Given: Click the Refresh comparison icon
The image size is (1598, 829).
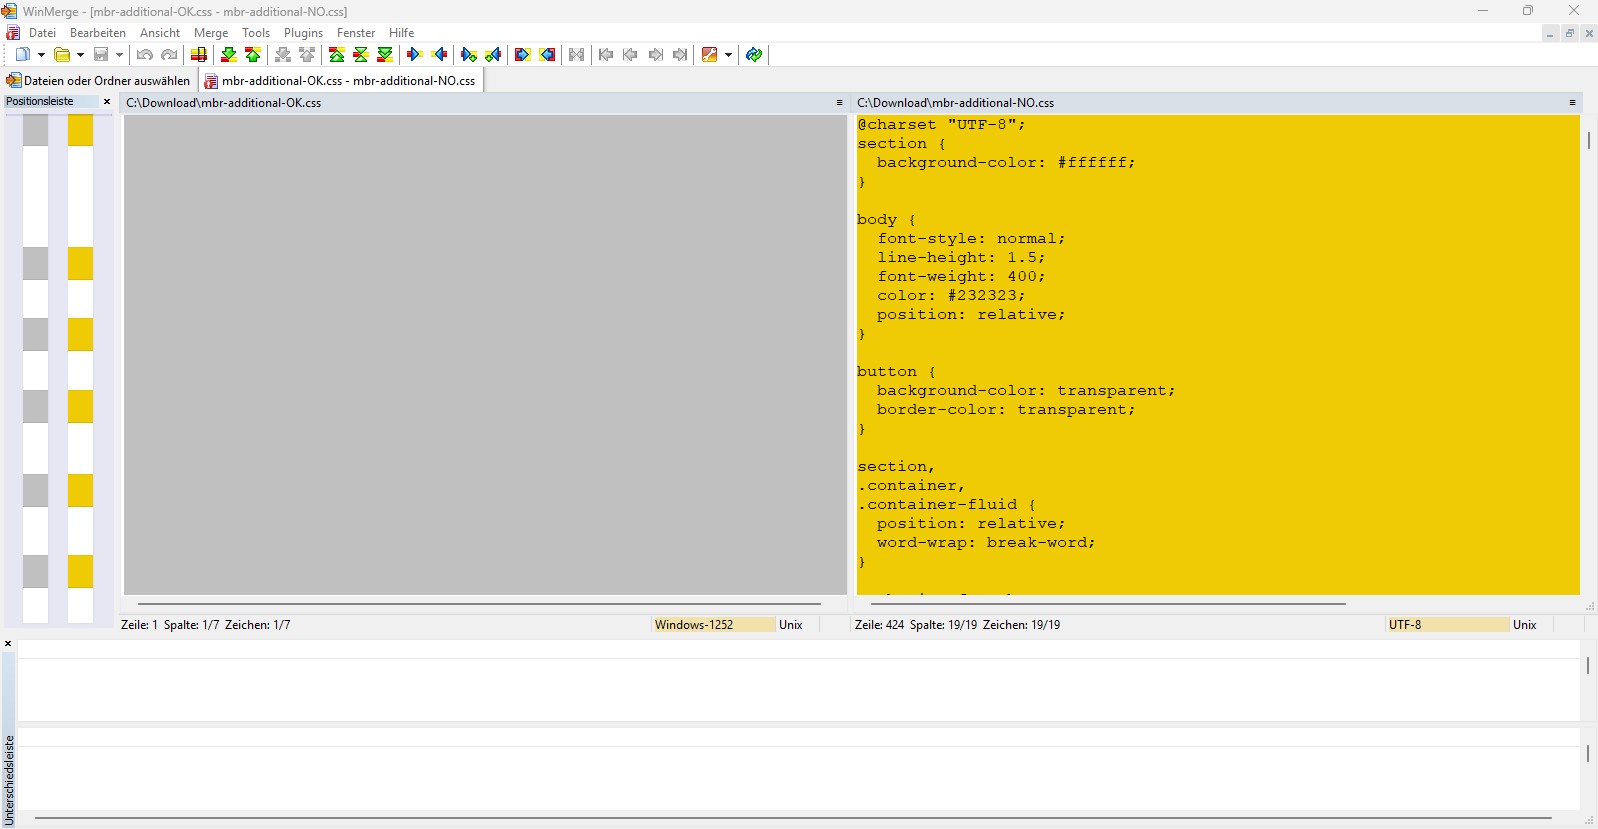Looking at the screenshot, I should tap(754, 55).
